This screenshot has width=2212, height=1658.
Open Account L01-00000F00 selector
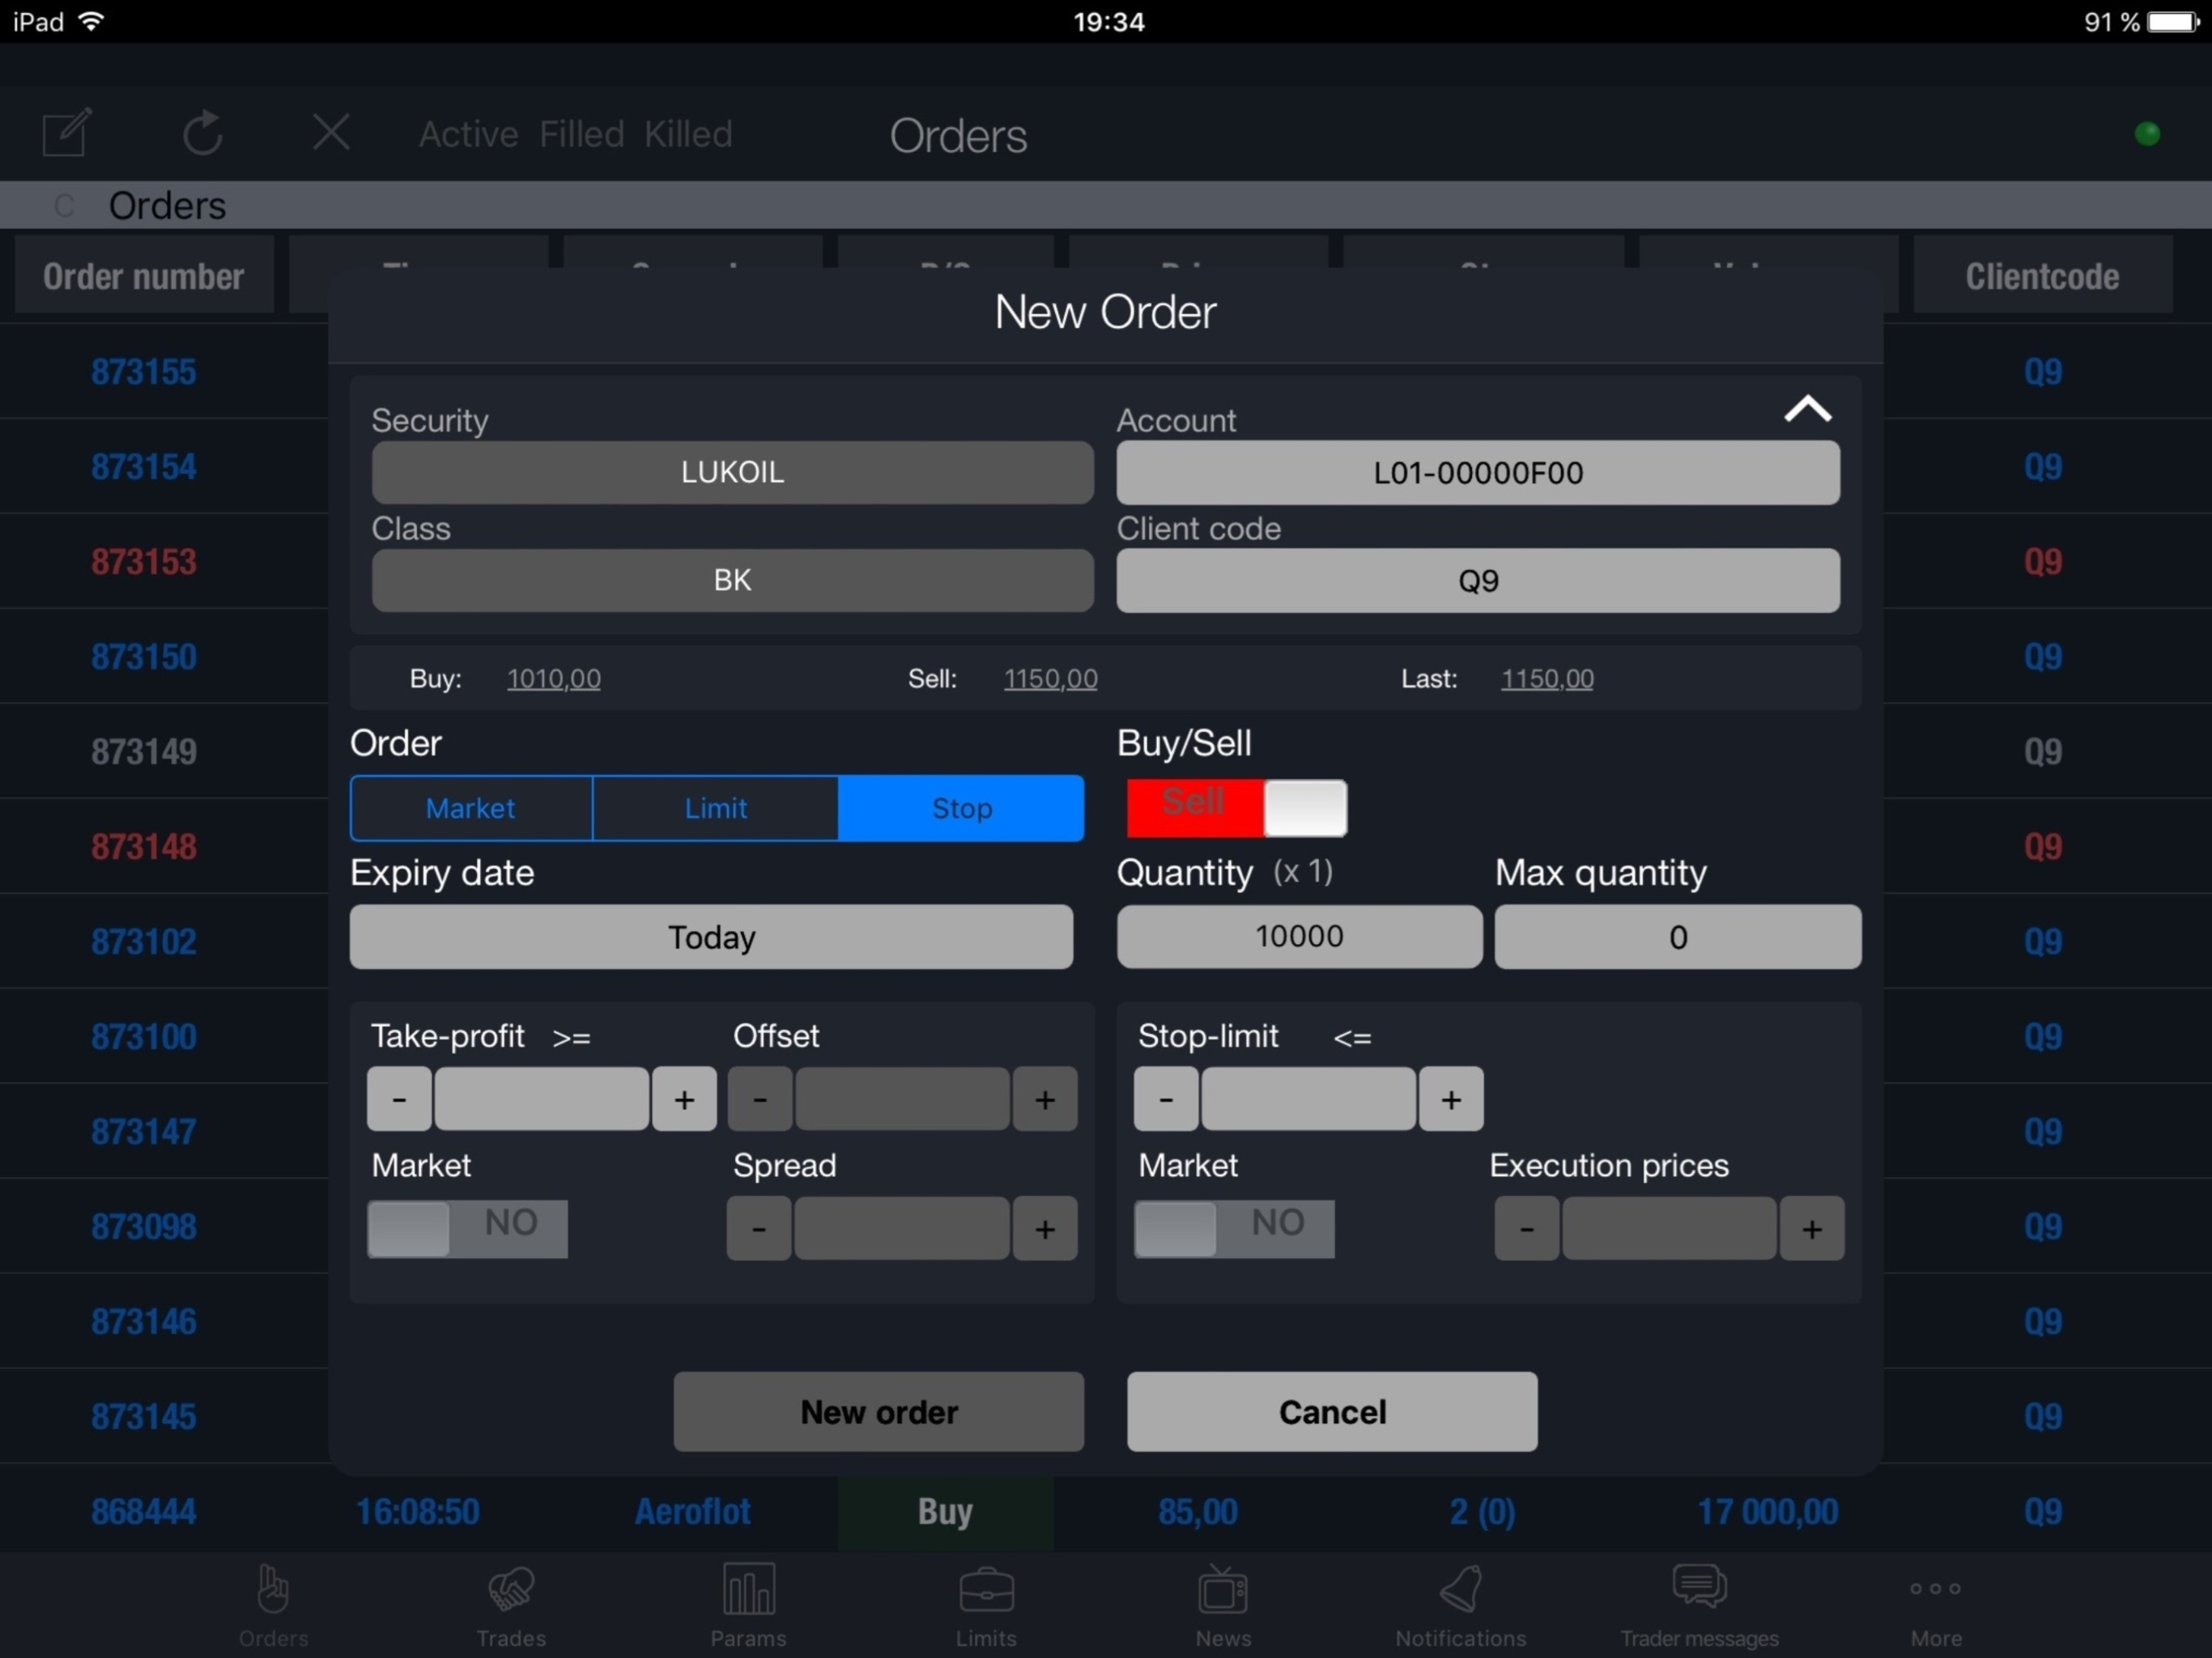click(x=1477, y=473)
